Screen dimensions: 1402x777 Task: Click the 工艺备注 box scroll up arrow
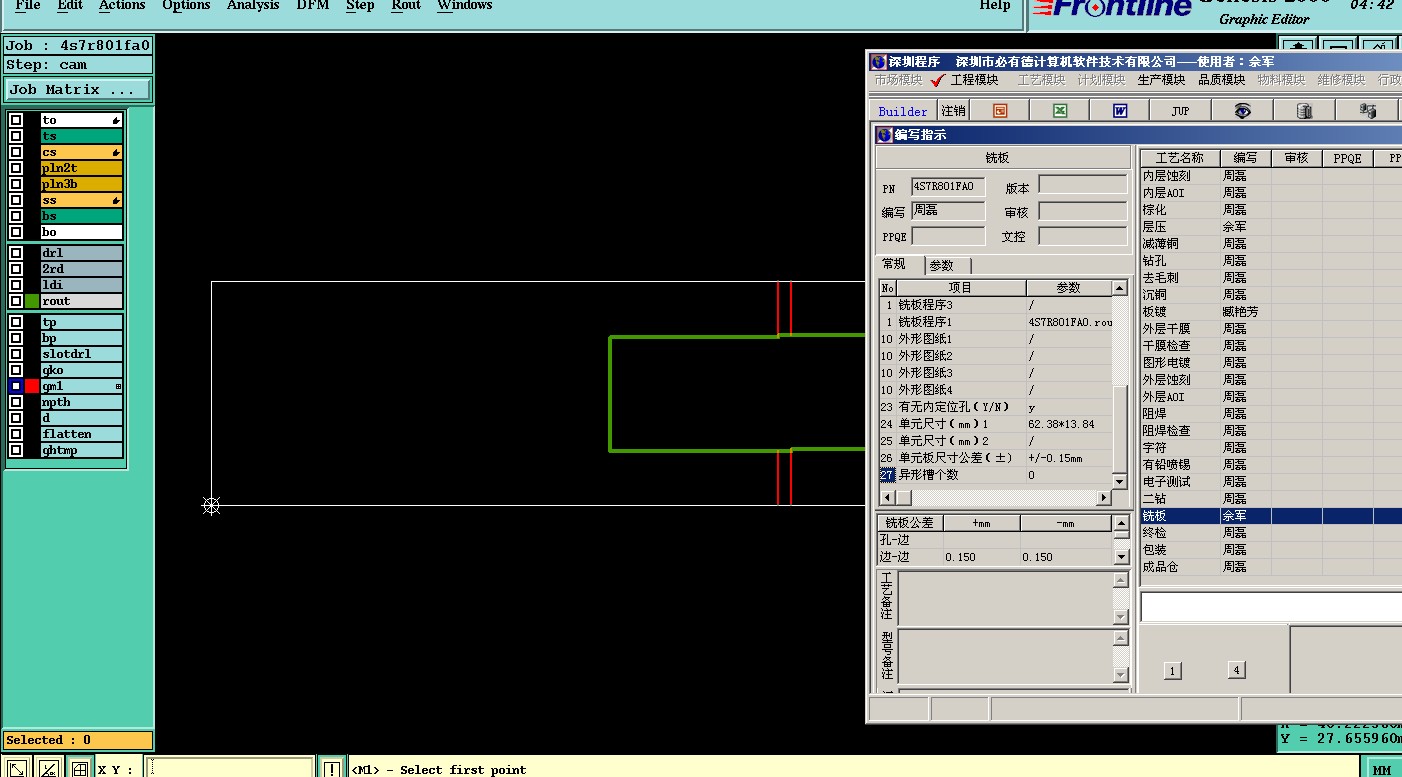[1121, 578]
